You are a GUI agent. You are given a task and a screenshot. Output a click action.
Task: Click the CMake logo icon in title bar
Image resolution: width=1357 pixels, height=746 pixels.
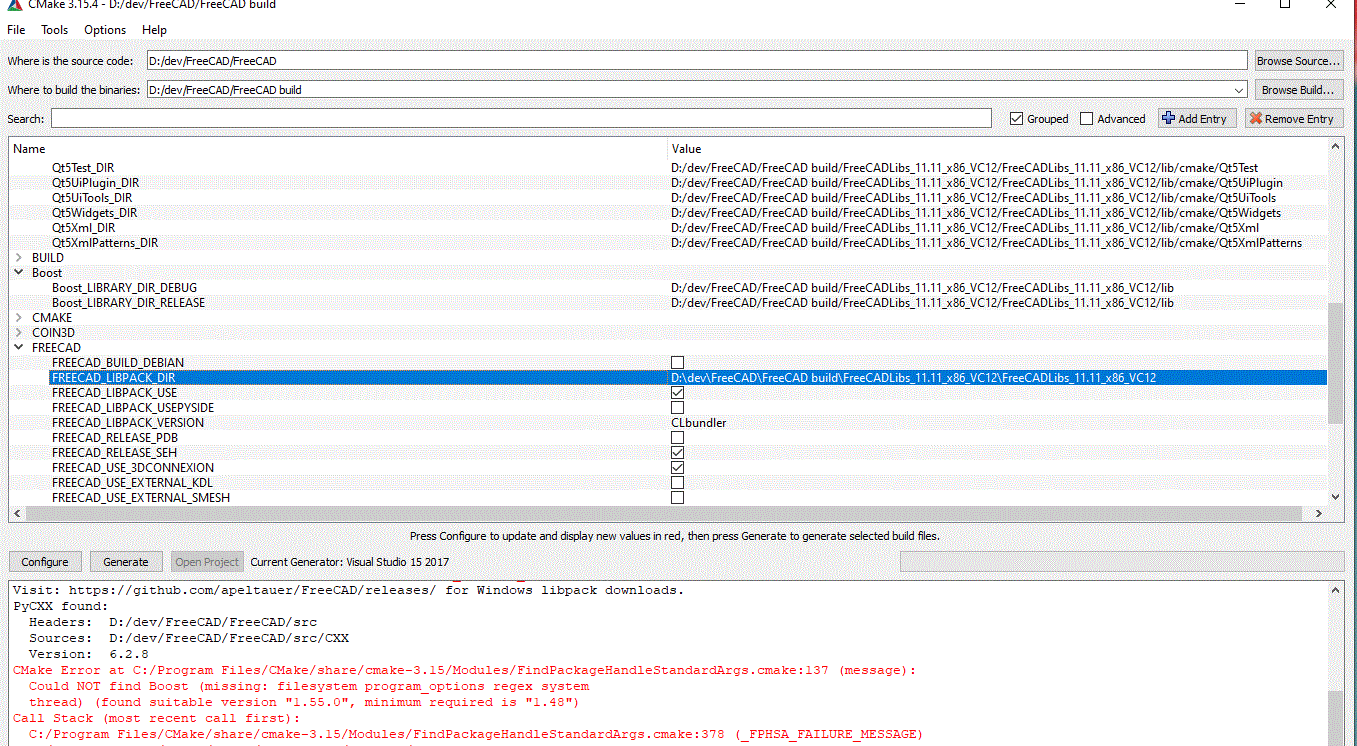click(x=14, y=4)
